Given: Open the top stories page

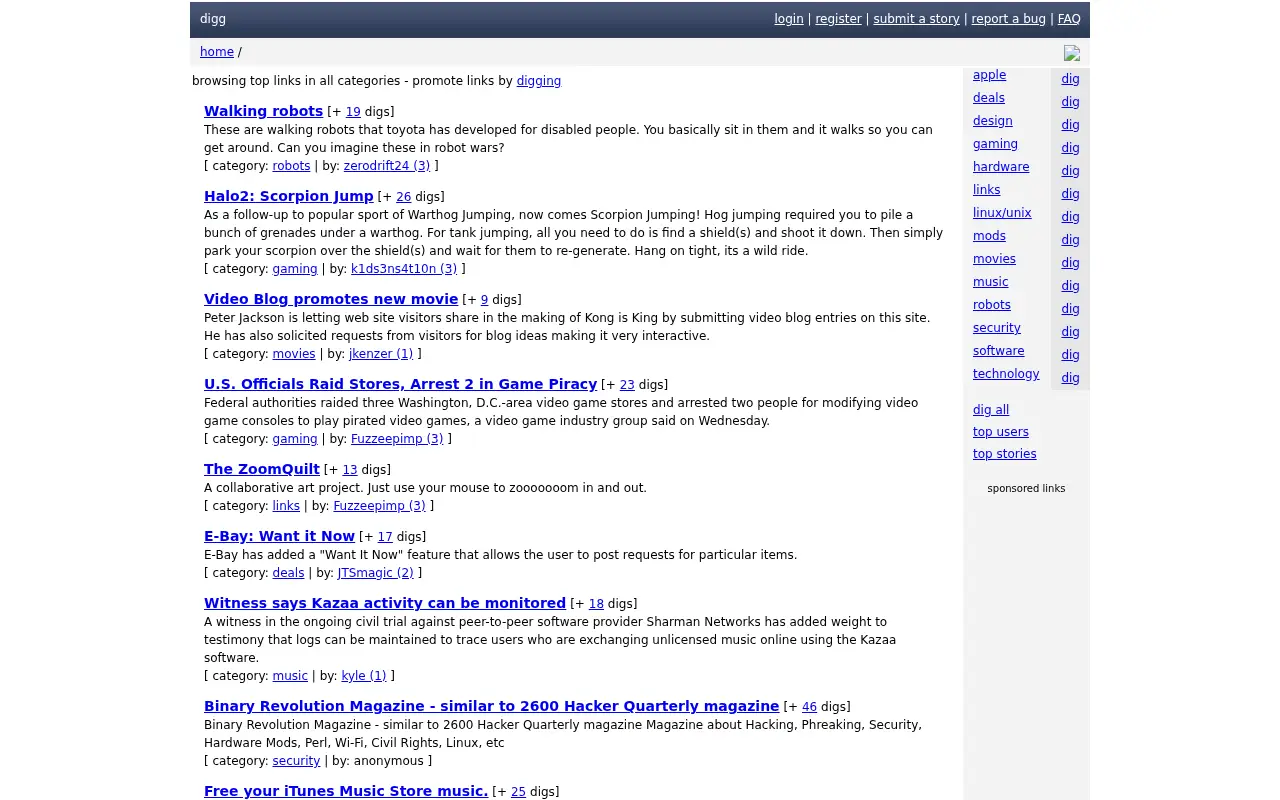Looking at the screenshot, I should [1005, 454].
